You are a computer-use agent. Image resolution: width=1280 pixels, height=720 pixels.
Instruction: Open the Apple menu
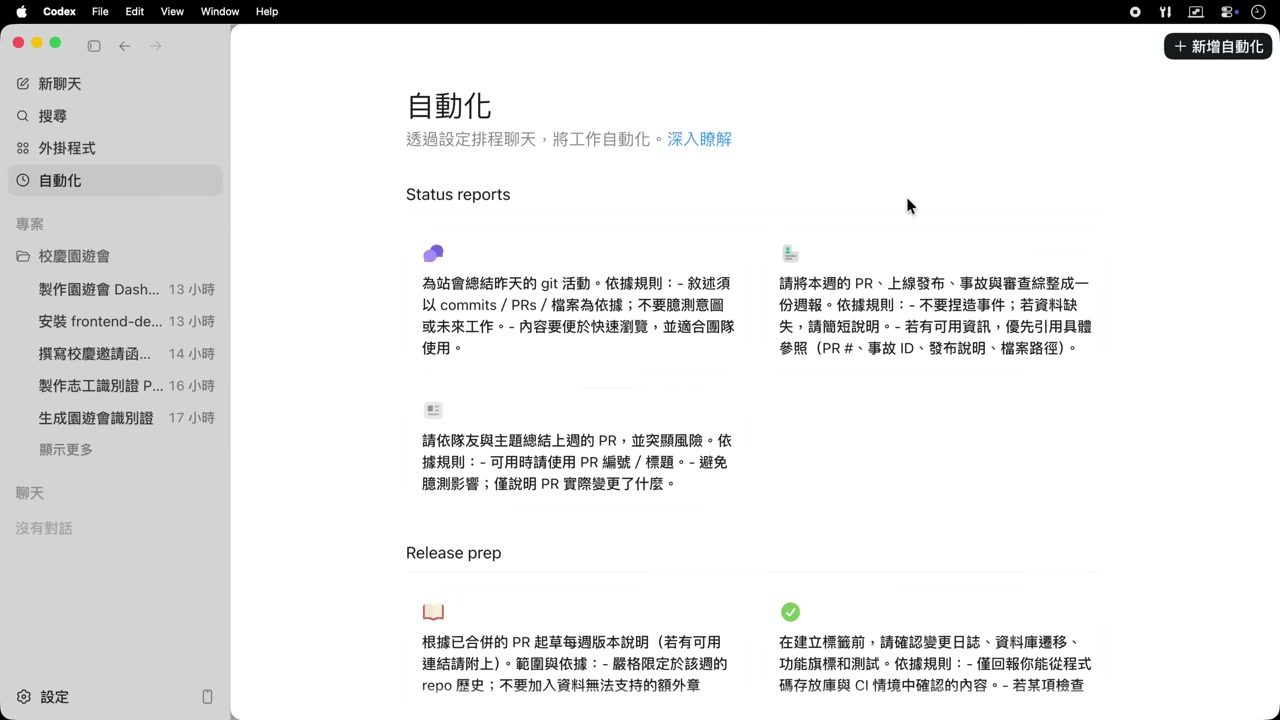click(x=21, y=12)
